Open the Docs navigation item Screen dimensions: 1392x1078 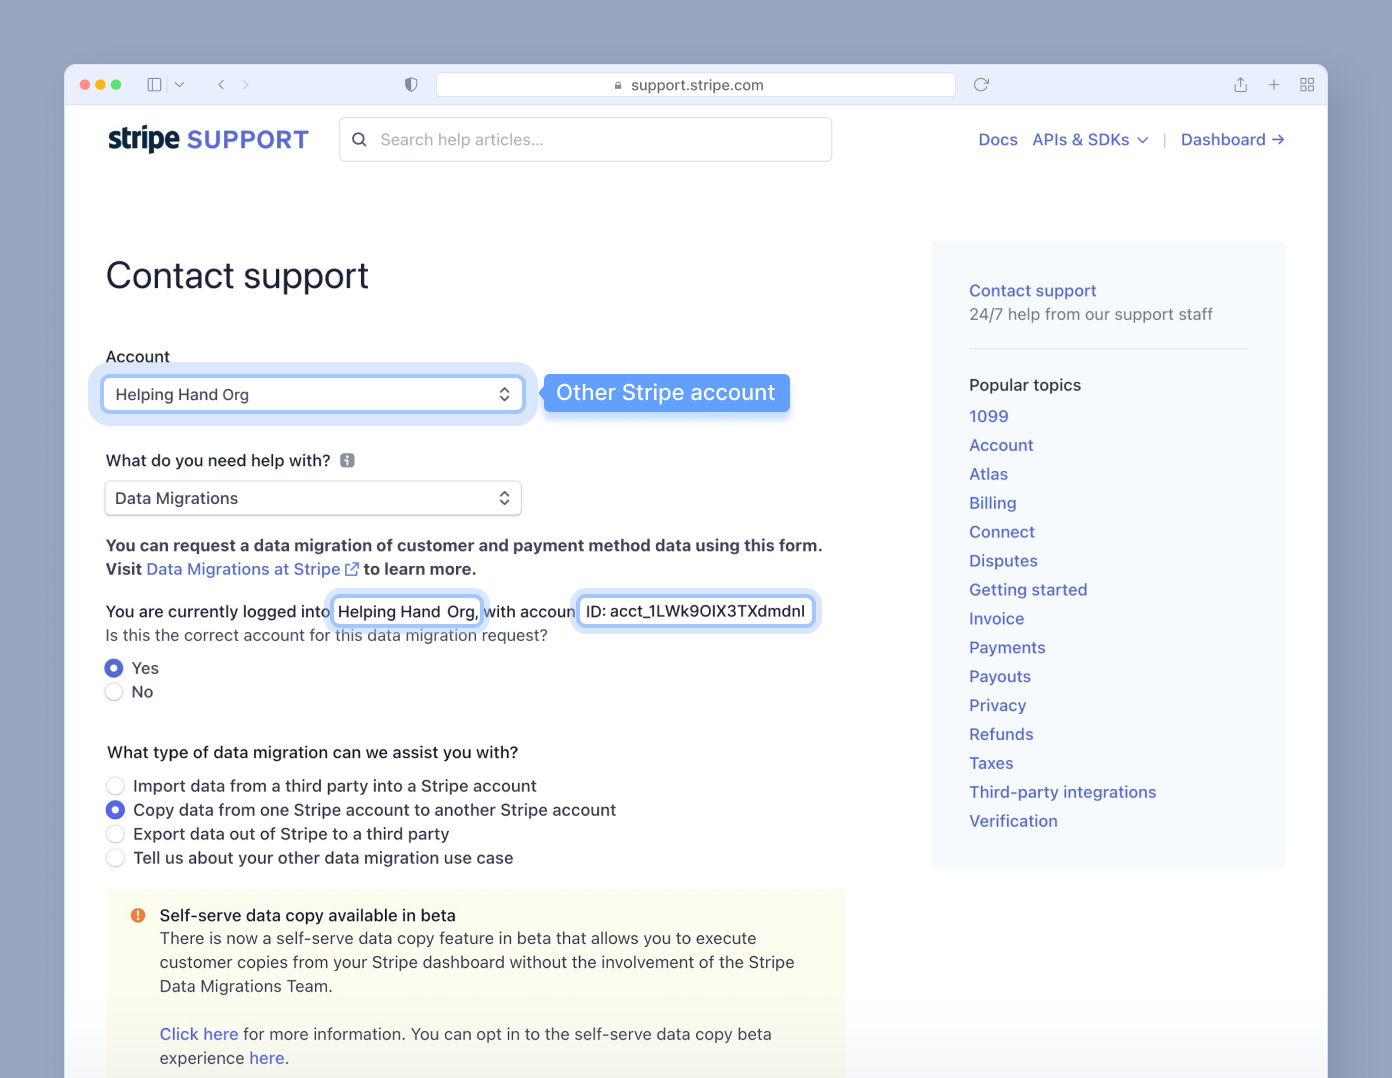tap(997, 139)
